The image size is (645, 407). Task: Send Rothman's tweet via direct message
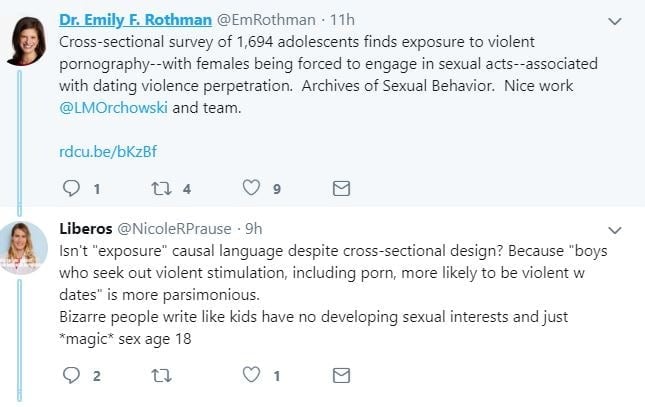(x=340, y=188)
